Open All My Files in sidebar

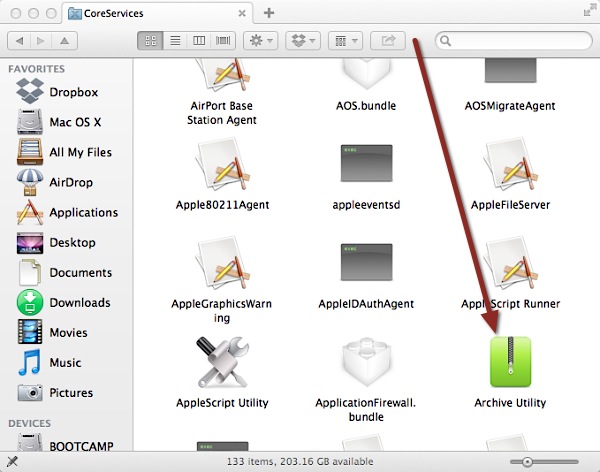pos(64,152)
